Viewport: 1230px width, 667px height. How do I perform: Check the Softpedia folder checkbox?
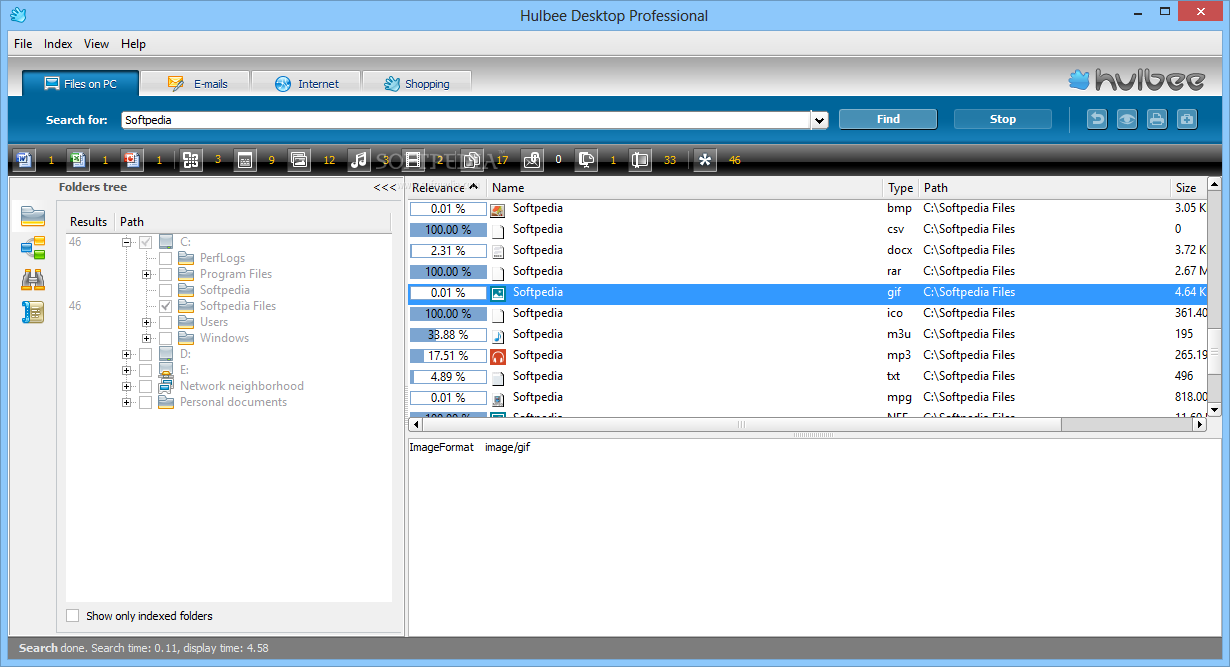tap(166, 290)
